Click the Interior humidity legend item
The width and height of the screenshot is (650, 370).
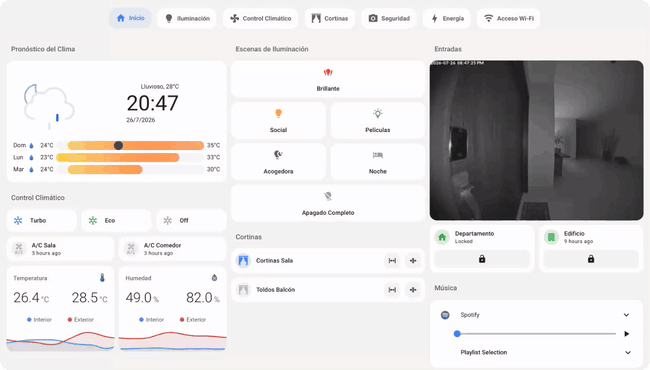pos(151,319)
